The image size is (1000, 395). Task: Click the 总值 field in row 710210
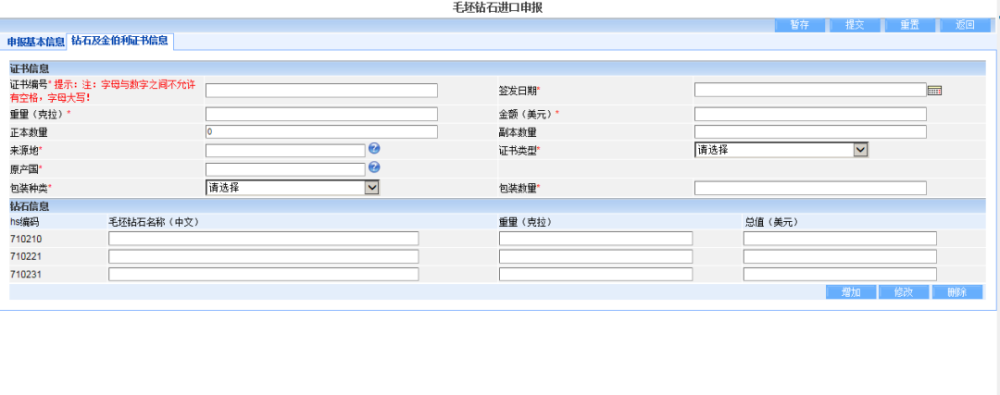point(840,239)
